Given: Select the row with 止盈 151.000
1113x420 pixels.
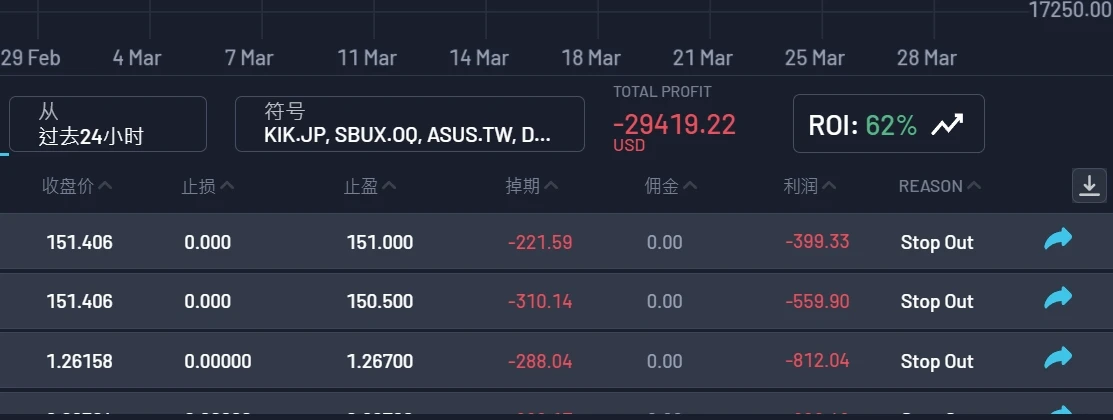Looking at the screenshot, I should pos(379,242).
